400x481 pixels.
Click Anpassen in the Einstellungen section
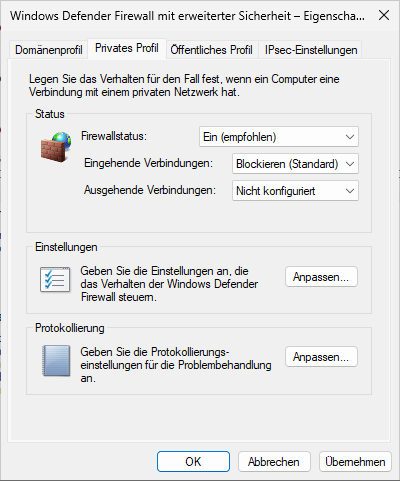[321, 277]
